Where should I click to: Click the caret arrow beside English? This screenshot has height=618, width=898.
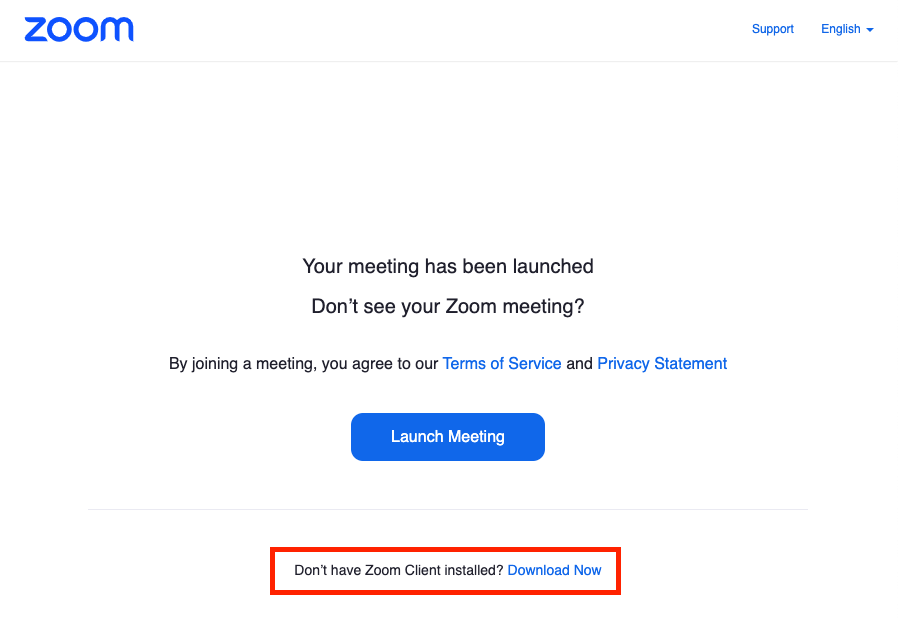870,30
